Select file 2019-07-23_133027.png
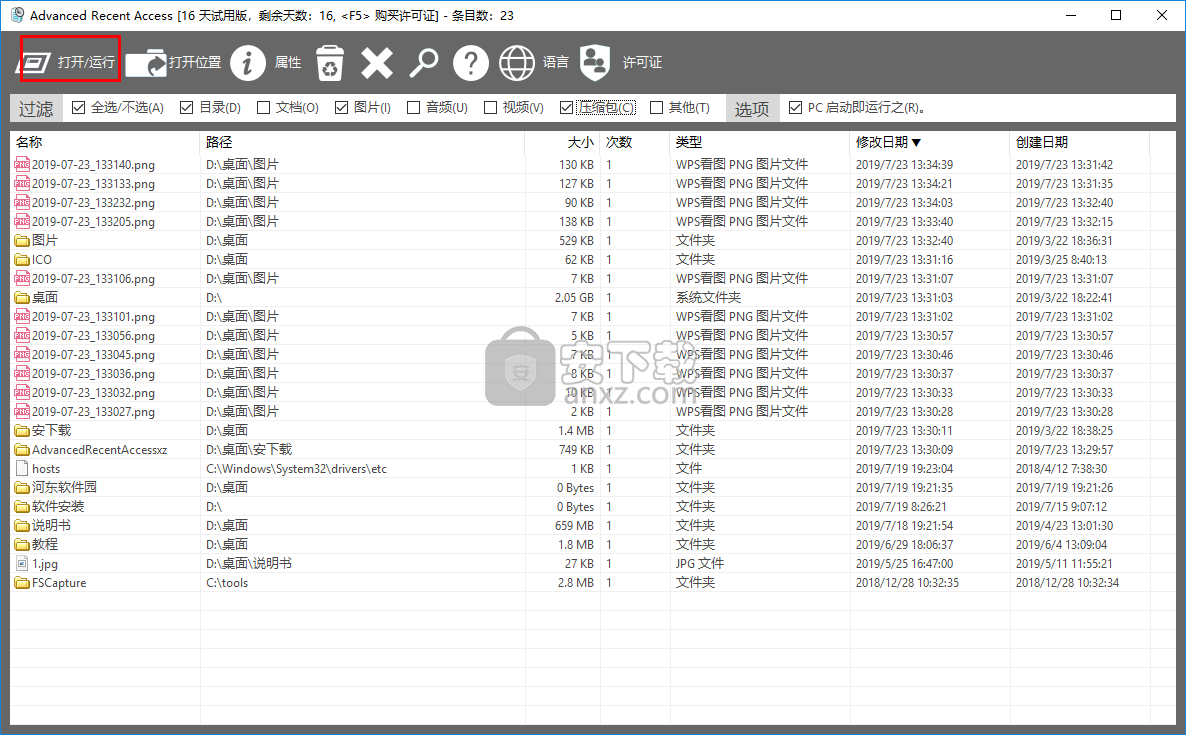The width and height of the screenshot is (1186, 735). [93, 411]
